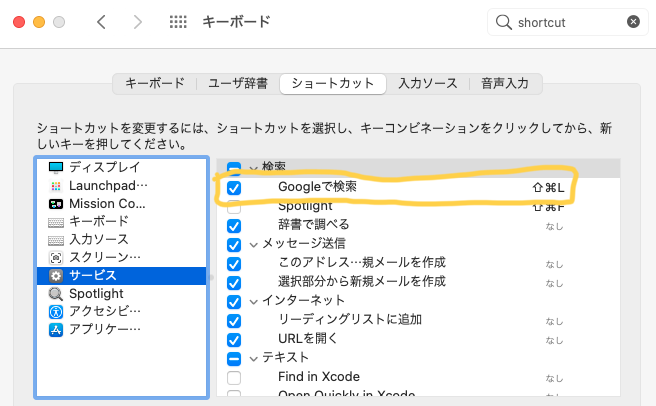The image size is (656, 406).
Task: Collapse the メッセージ送信 group
Action: [x=254, y=244]
